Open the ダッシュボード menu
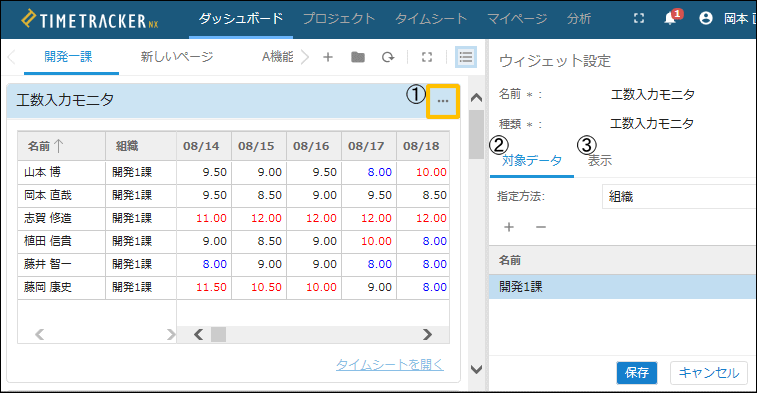The width and height of the screenshot is (757, 393). click(240, 18)
